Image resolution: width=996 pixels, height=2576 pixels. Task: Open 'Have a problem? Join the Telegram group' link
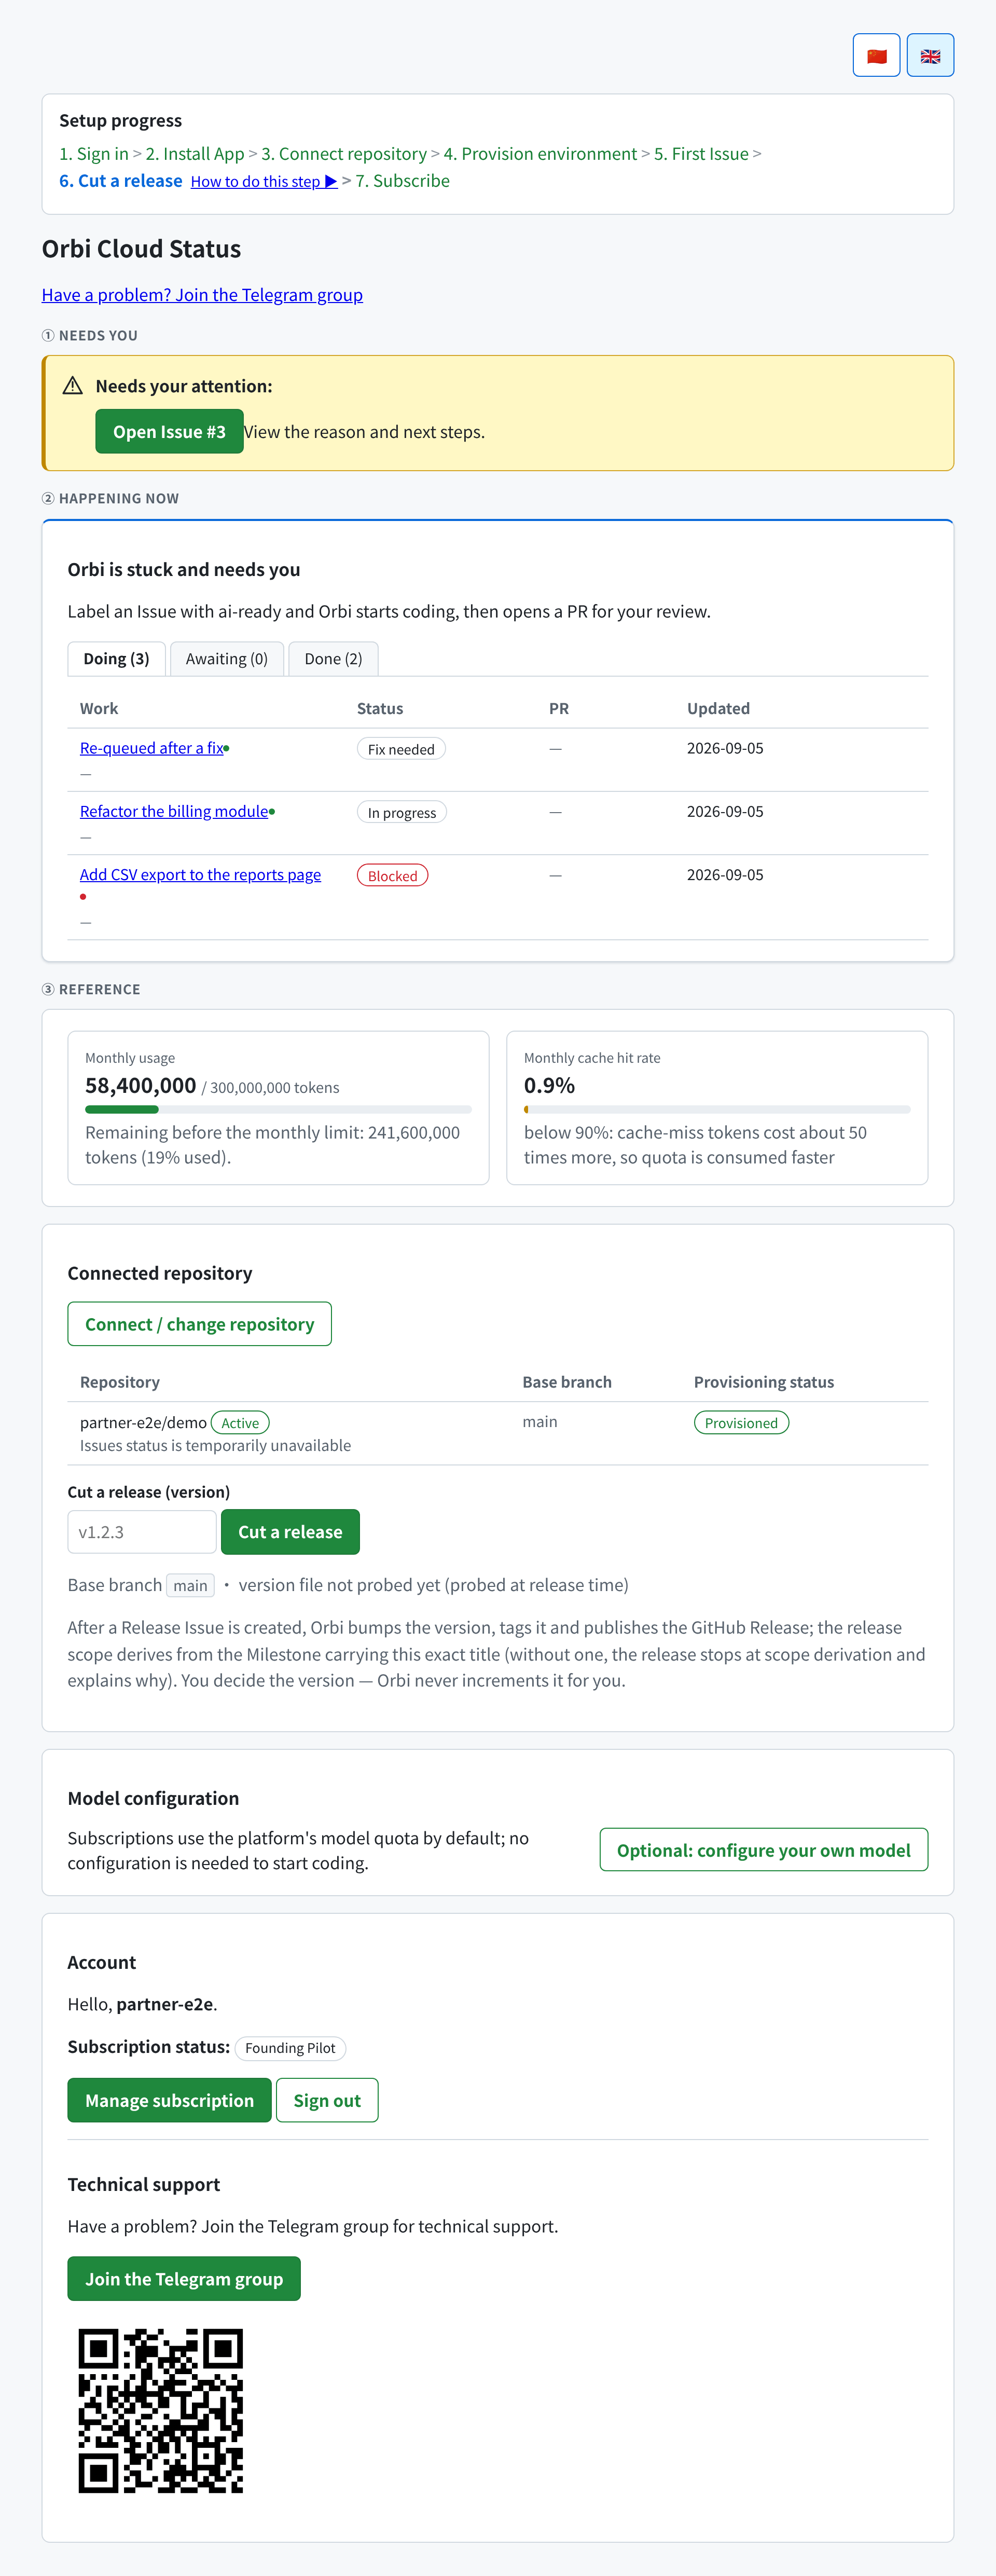202,295
